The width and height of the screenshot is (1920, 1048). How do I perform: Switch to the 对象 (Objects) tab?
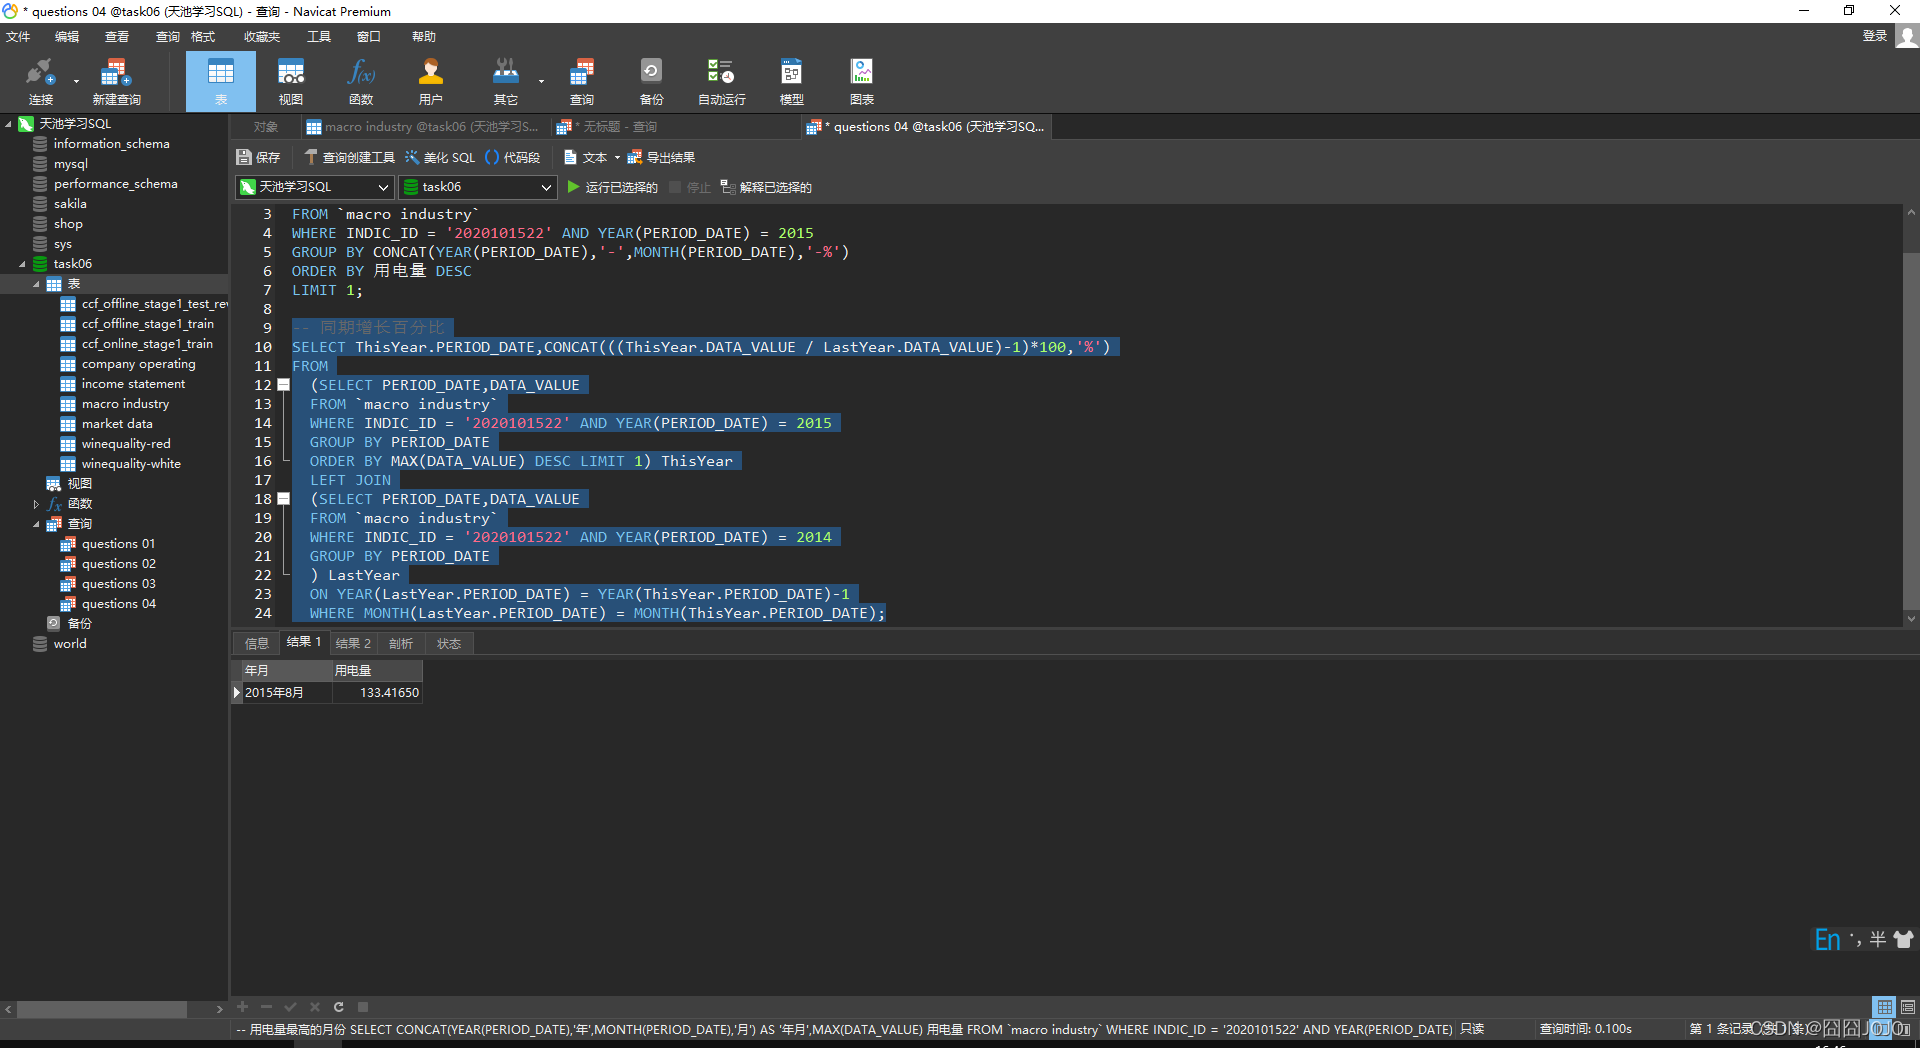point(265,127)
